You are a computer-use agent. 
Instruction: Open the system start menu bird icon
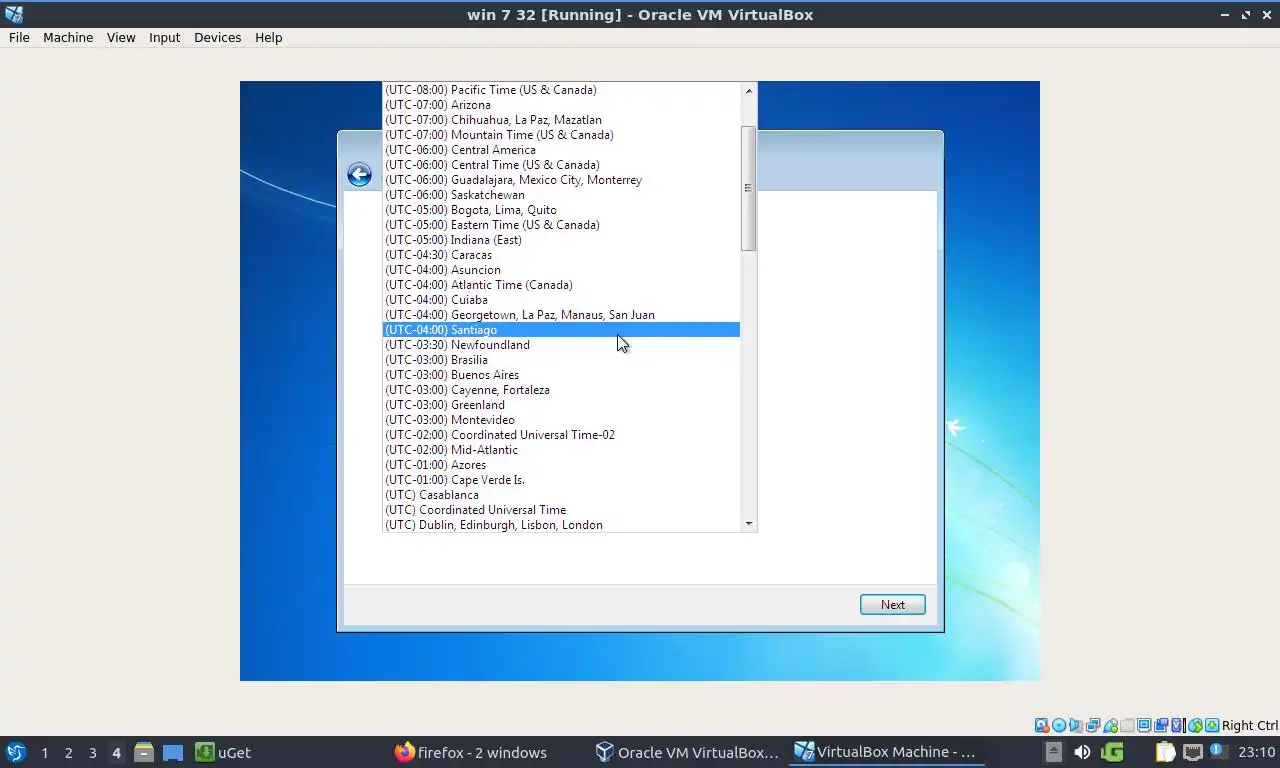[x=16, y=752]
